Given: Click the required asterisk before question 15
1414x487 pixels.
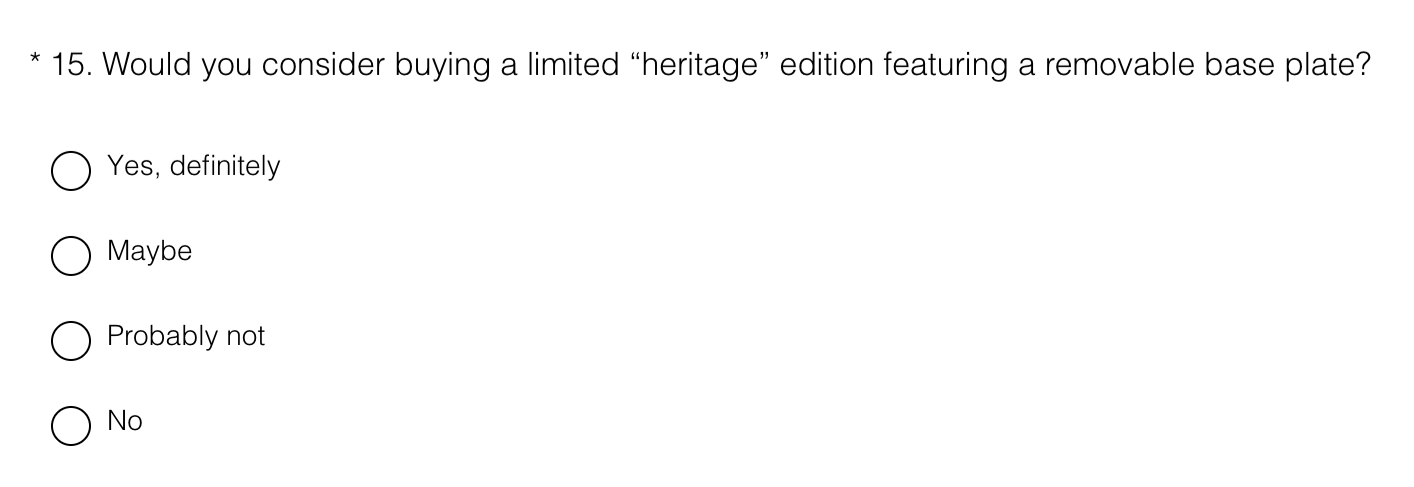Looking at the screenshot, I should (x=35, y=62).
